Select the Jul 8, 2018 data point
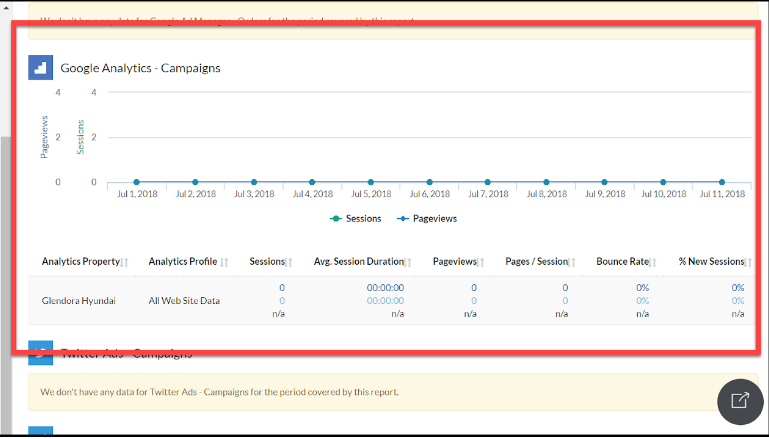 click(546, 182)
